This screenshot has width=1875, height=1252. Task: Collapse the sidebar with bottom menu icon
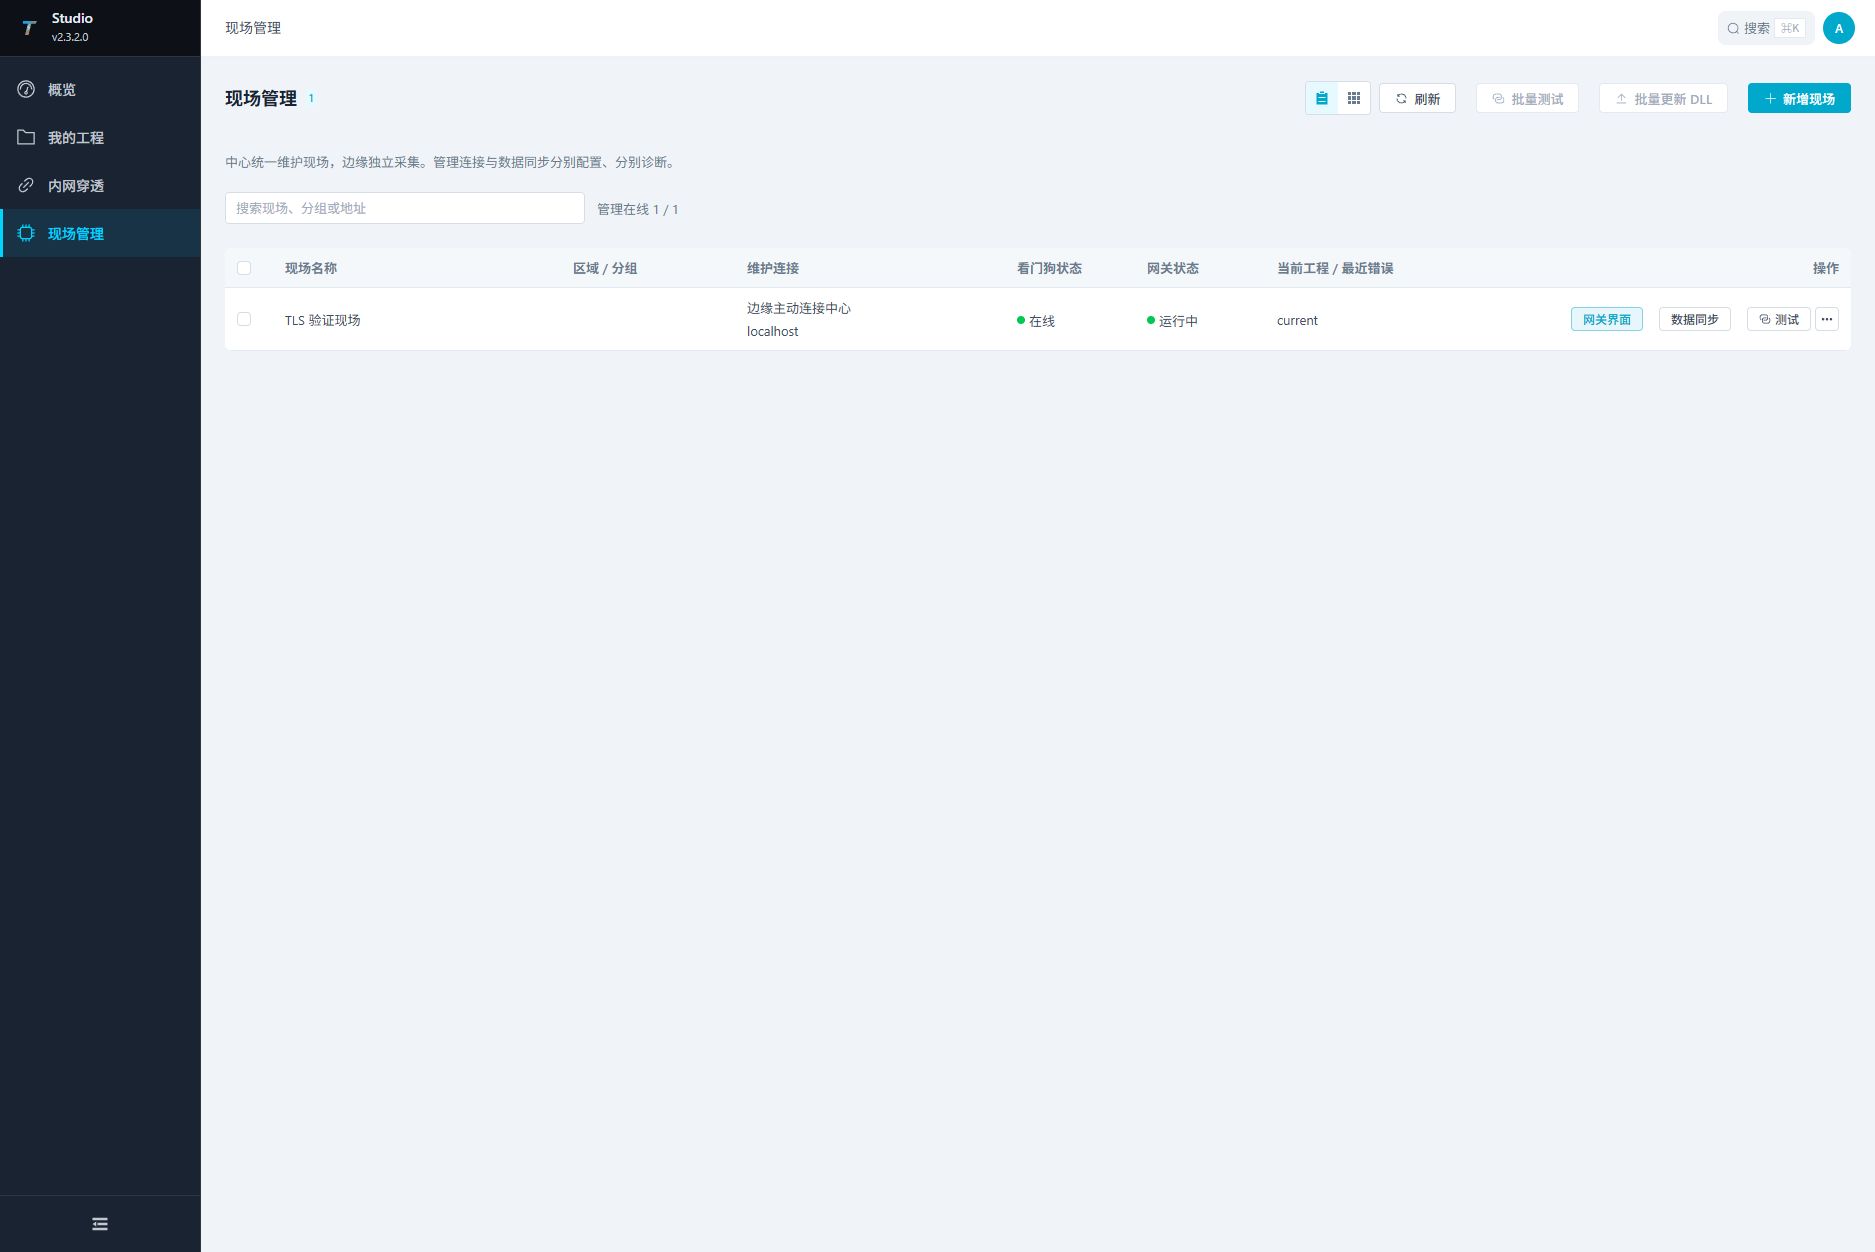[100, 1224]
